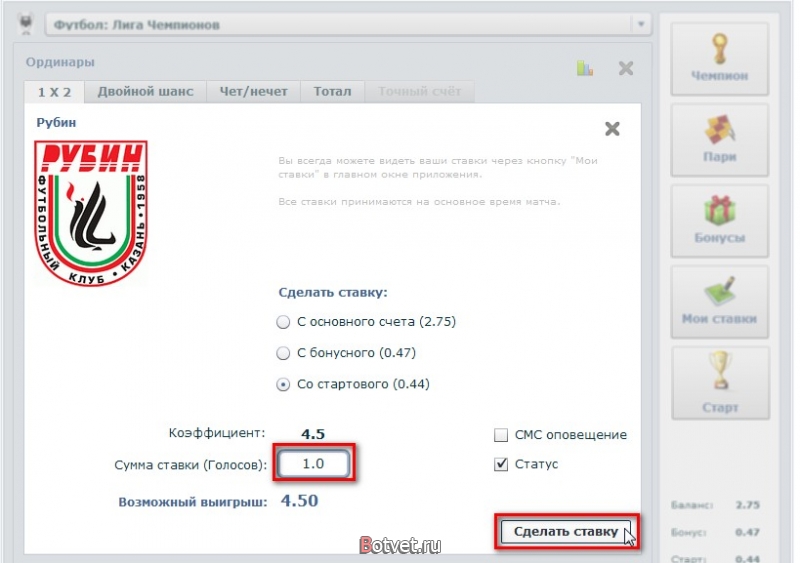This screenshot has height=563, width=800.
Task: Click the Сделать ставку button
Action: pyautogui.click(x=566, y=531)
